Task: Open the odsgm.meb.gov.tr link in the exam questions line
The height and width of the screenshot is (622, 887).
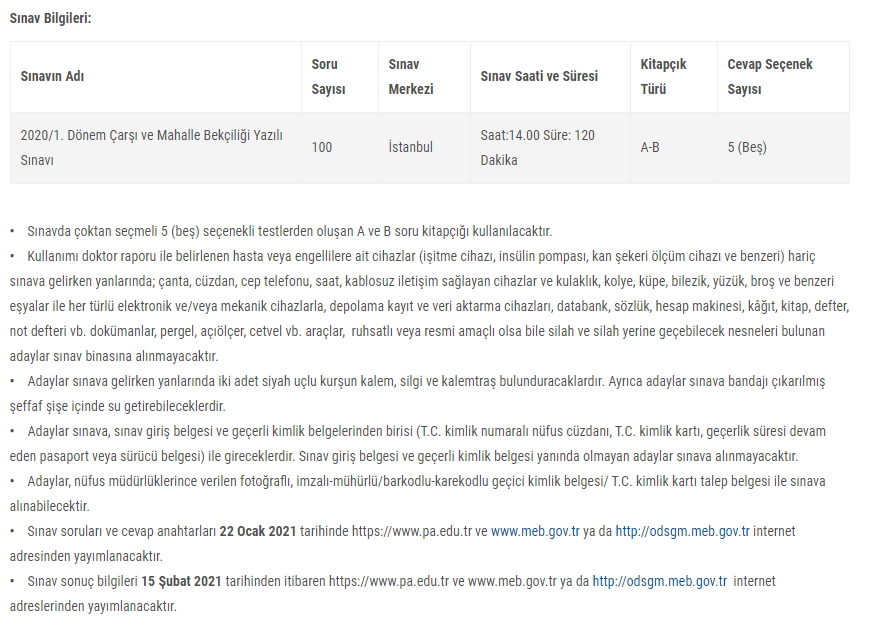Action: coord(682,531)
